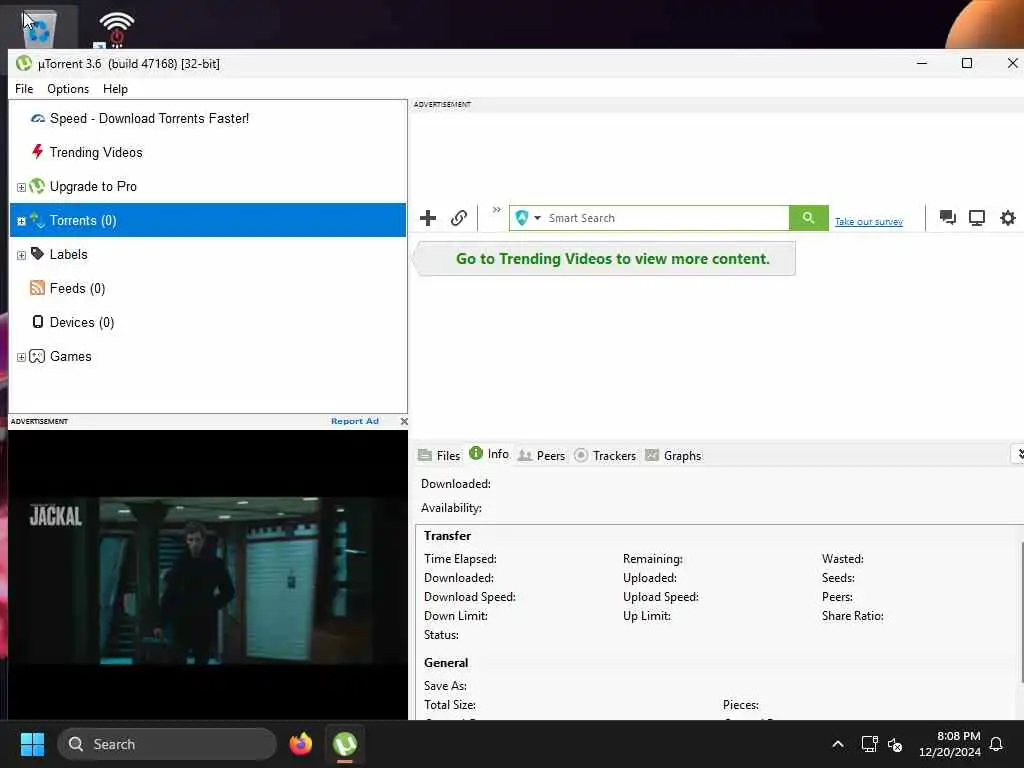The width and height of the screenshot is (1024, 768).
Task: Open the File menu
Action: pos(24,89)
